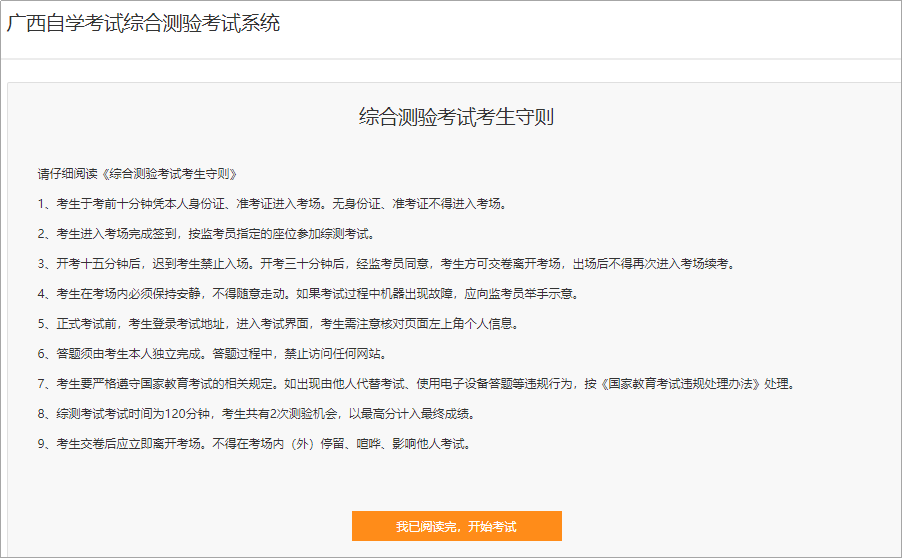Click rule 5 about 核对页面左上角个人信息
This screenshot has width=904, height=559.
point(278,324)
